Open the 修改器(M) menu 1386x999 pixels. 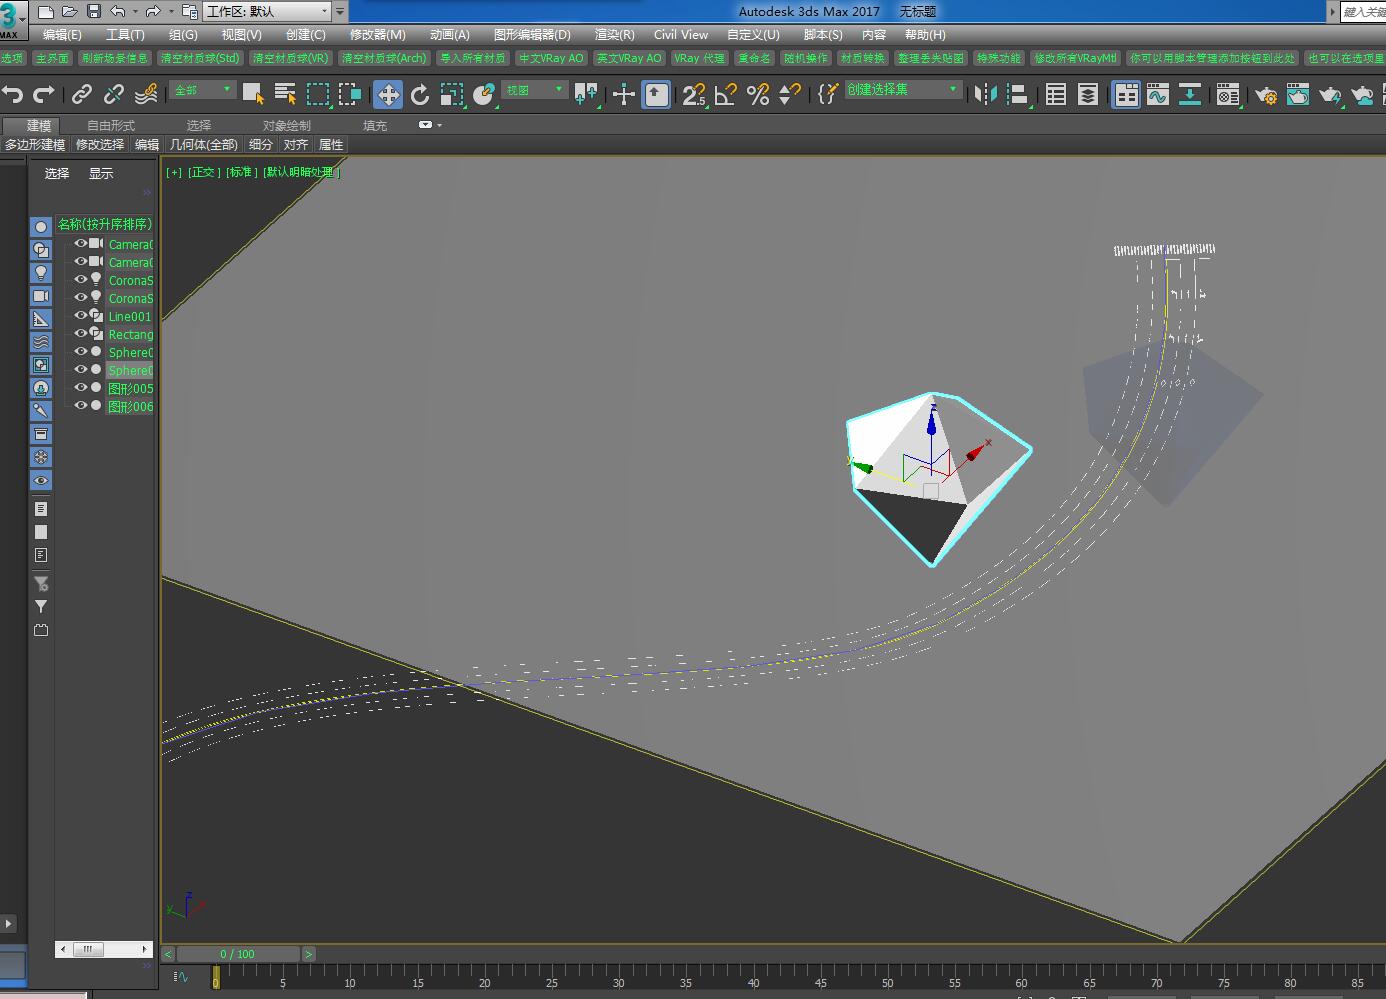(x=378, y=34)
